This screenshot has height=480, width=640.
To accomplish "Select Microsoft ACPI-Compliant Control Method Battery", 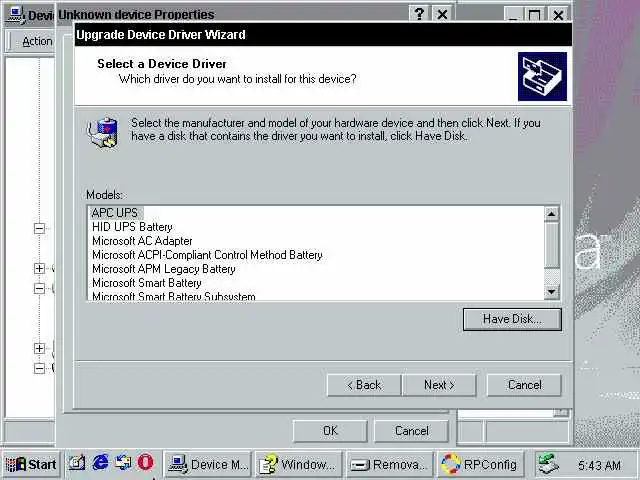I will pyautogui.click(x=207, y=255).
